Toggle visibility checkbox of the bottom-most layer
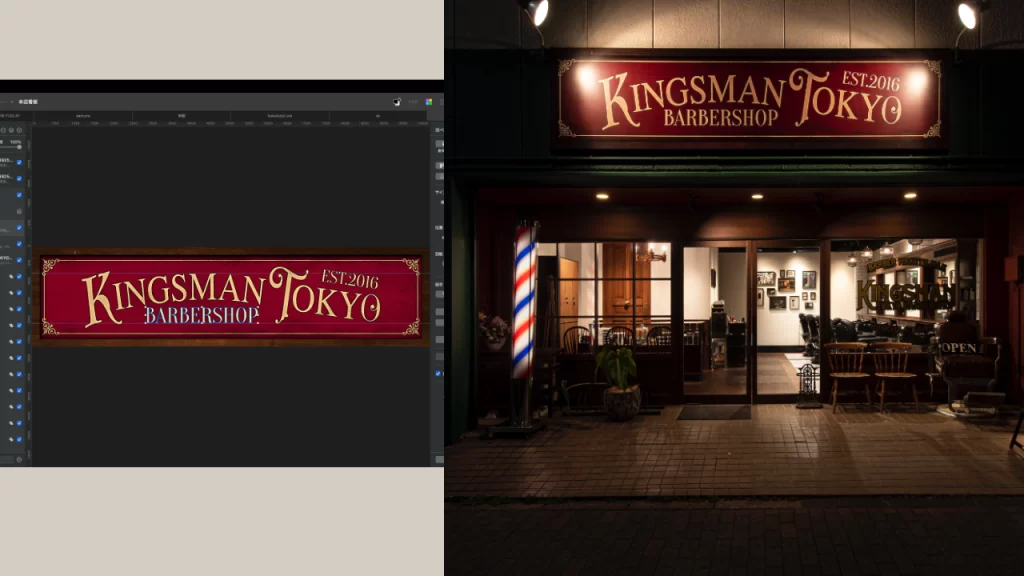The width and height of the screenshot is (1024, 576). tap(19, 438)
